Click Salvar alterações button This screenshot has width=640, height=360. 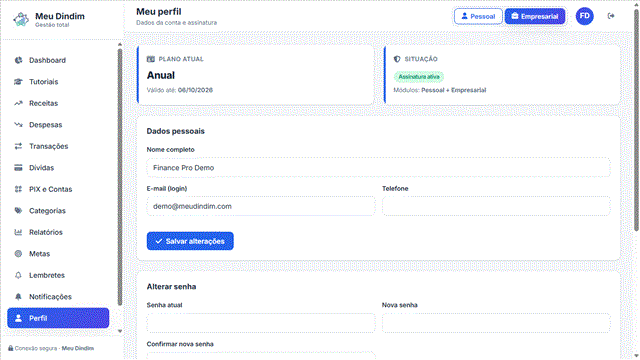coord(190,241)
